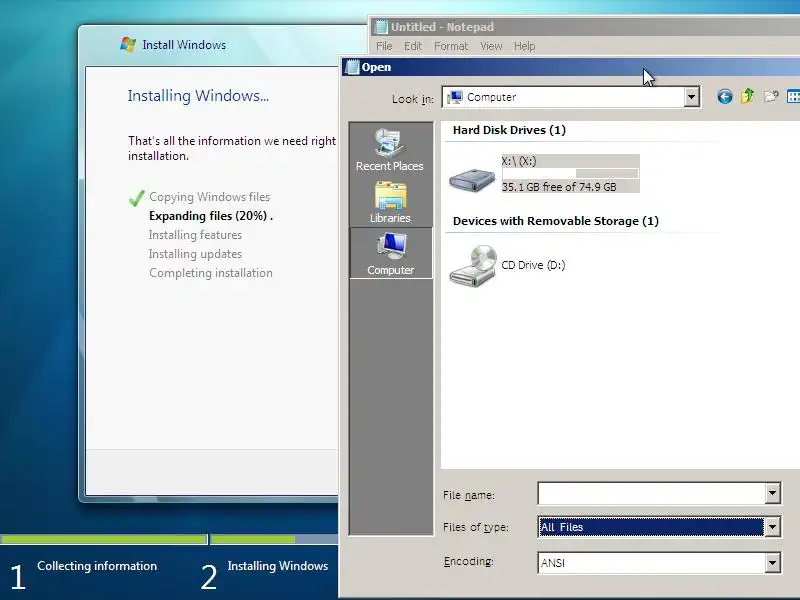The image size is (800, 600).
Task: Open Notepad's Help menu
Action: 524,46
